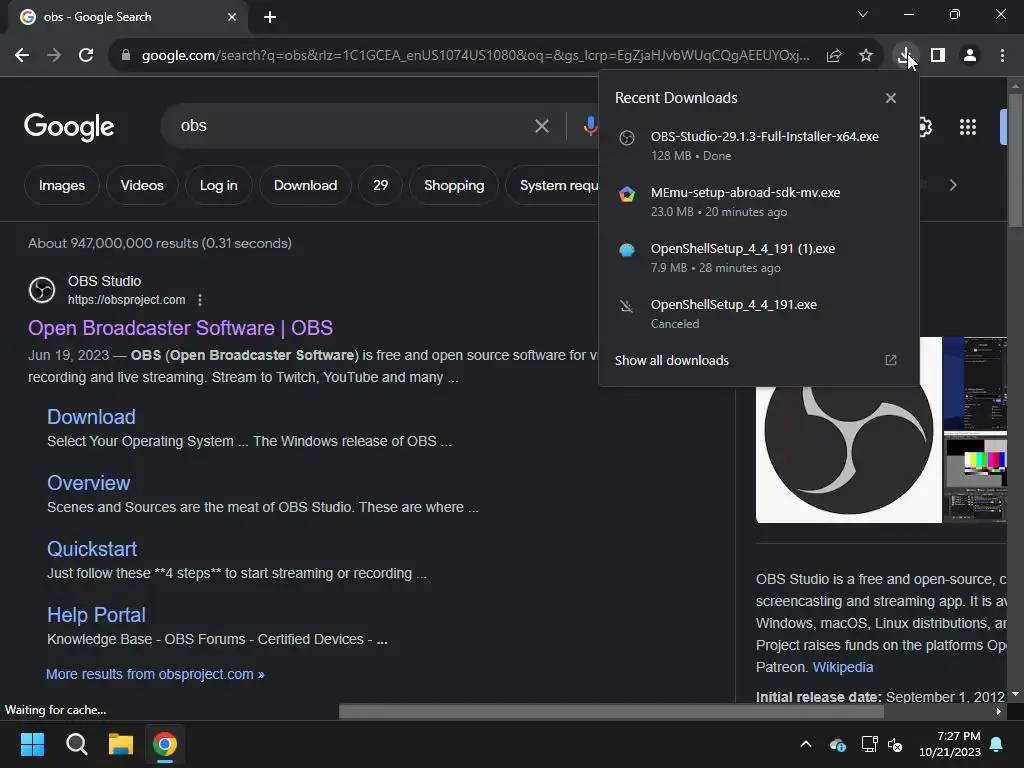
Task: Open Google apps grid
Action: pyautogui.click(x=968, y=127)
